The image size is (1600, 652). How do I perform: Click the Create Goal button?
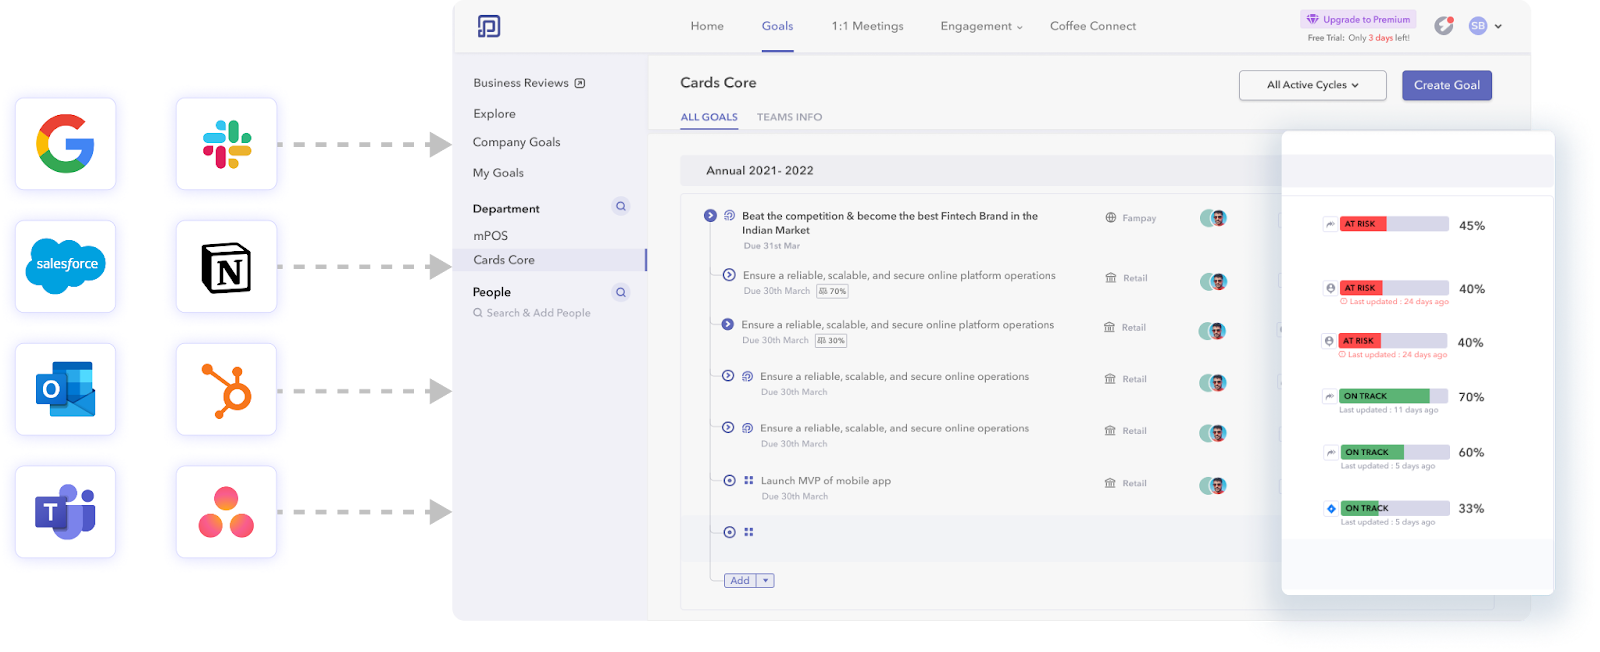tap(1447, 85)
